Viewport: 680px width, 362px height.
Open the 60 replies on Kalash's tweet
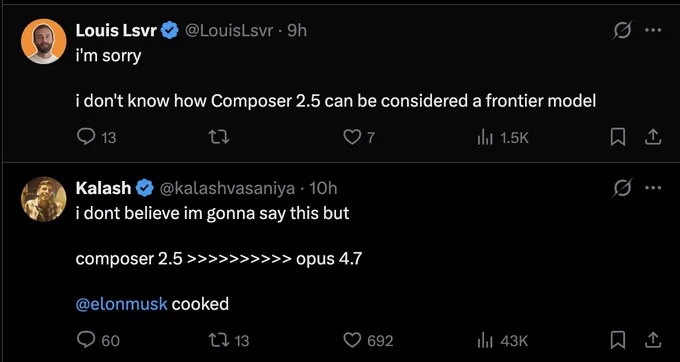(x=98, y=340)
